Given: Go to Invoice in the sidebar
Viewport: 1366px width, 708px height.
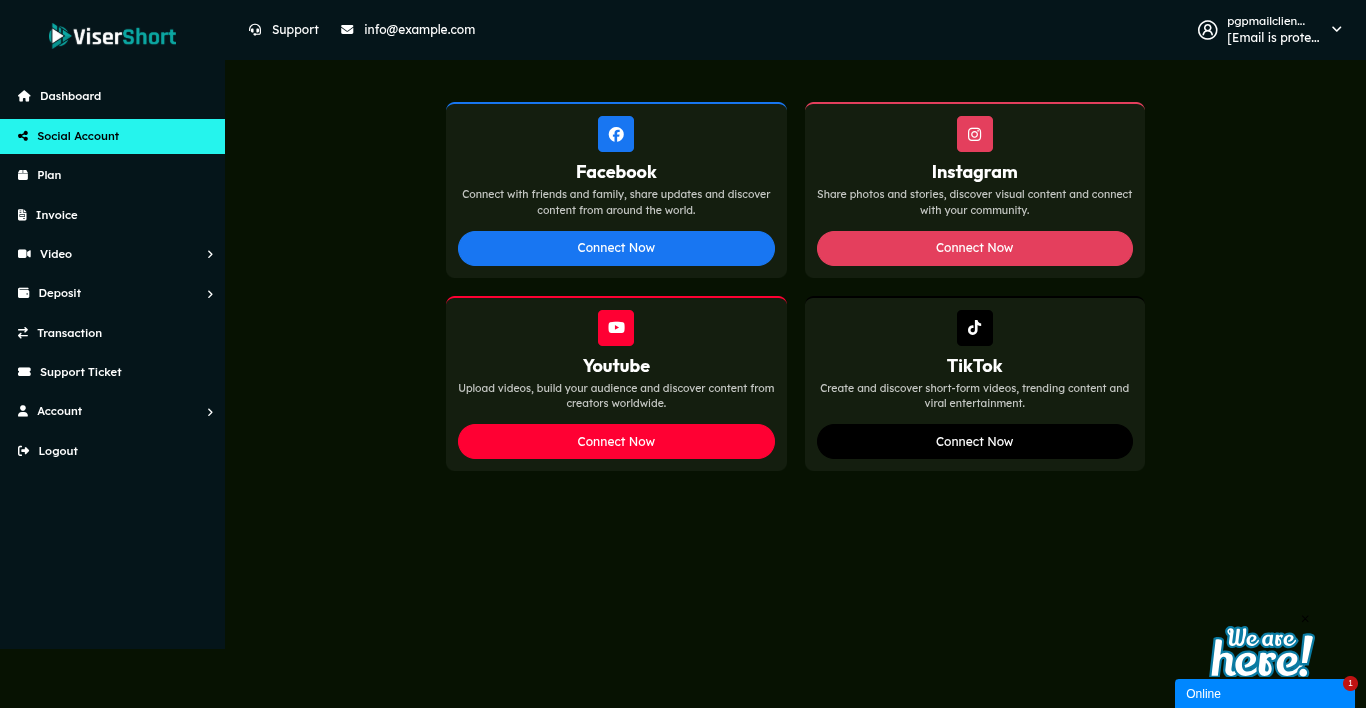Looking at the screenshot, I should pyautogui.click(x=56, y=215).
